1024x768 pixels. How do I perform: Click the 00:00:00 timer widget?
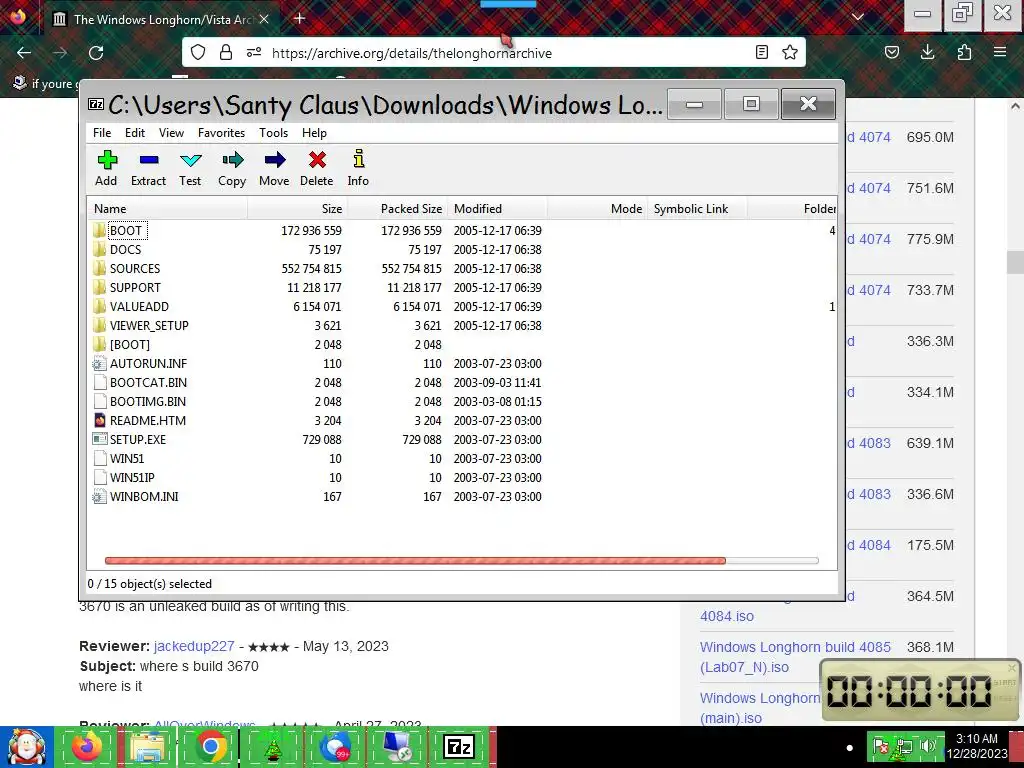(x=920, y=690)
